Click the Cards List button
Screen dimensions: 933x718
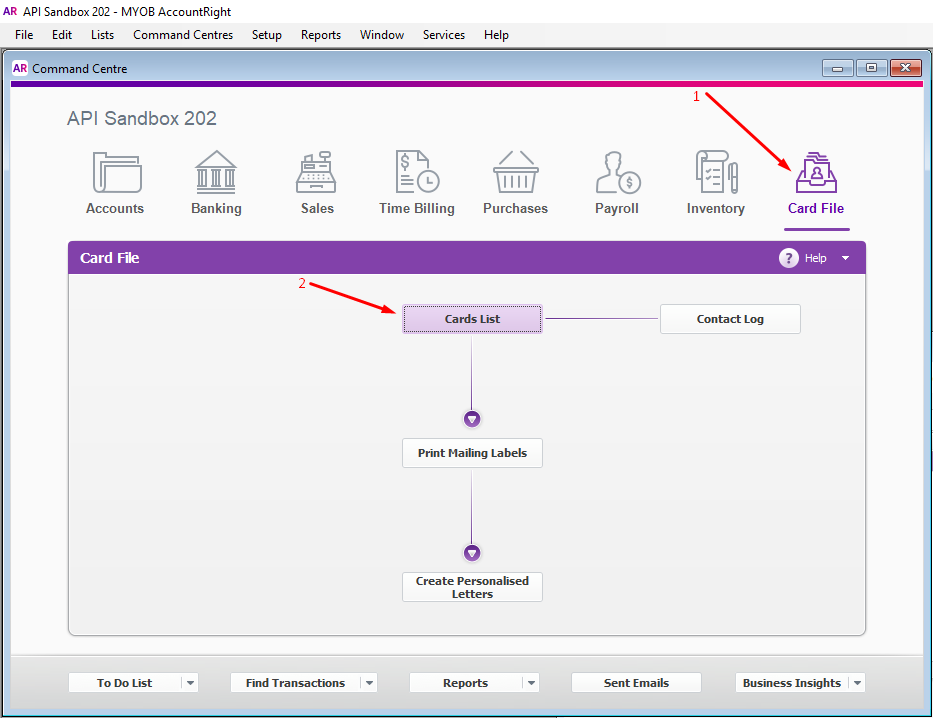[472, 319]
